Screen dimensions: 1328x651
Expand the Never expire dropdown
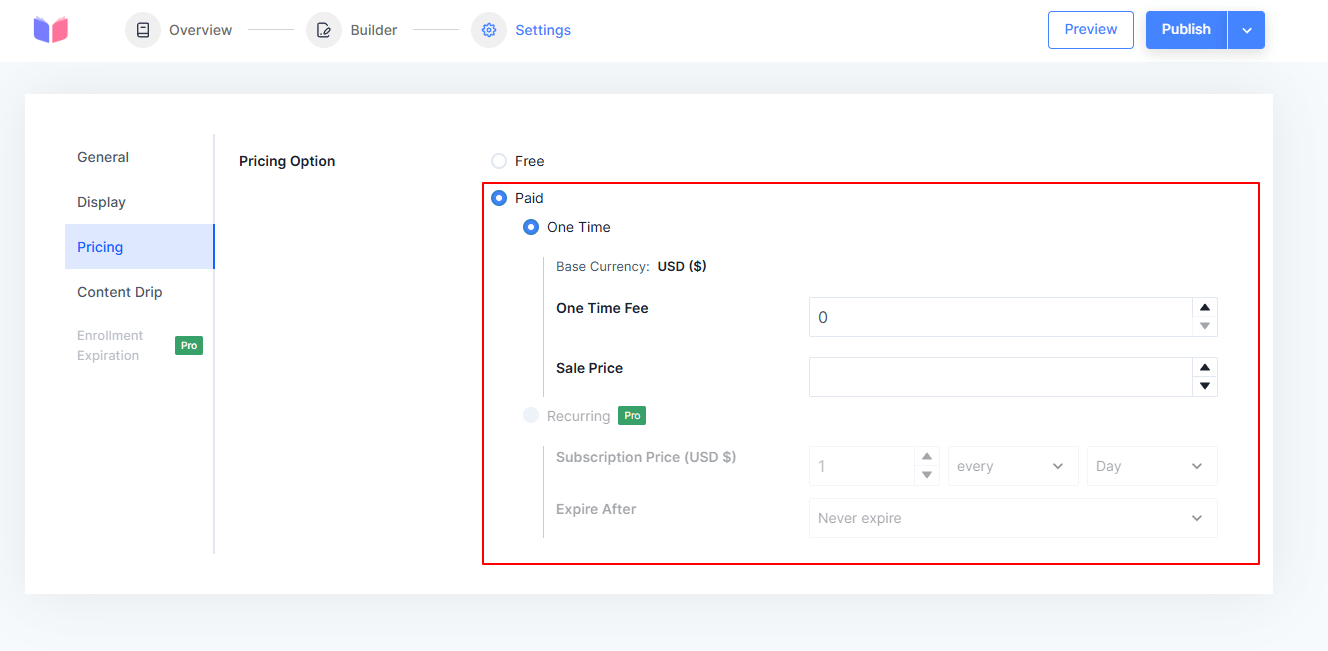[1013, 518]
